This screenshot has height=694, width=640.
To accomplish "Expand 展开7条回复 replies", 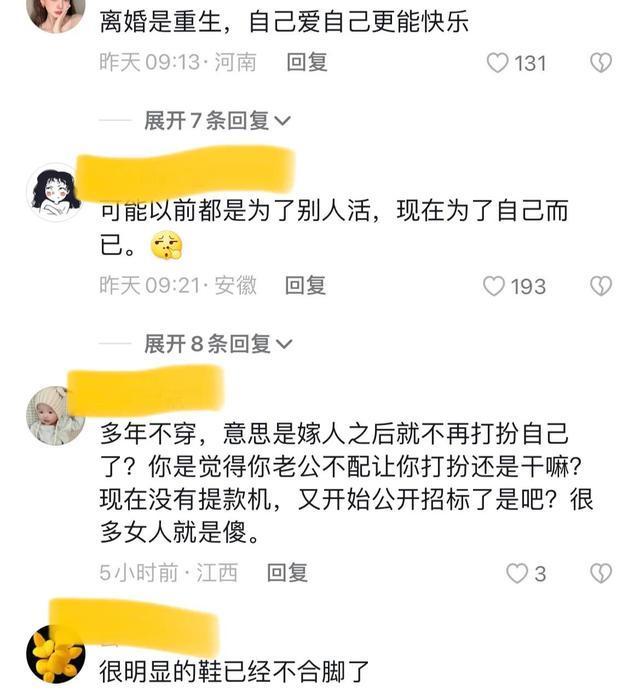I will click(x=217, y=120).
